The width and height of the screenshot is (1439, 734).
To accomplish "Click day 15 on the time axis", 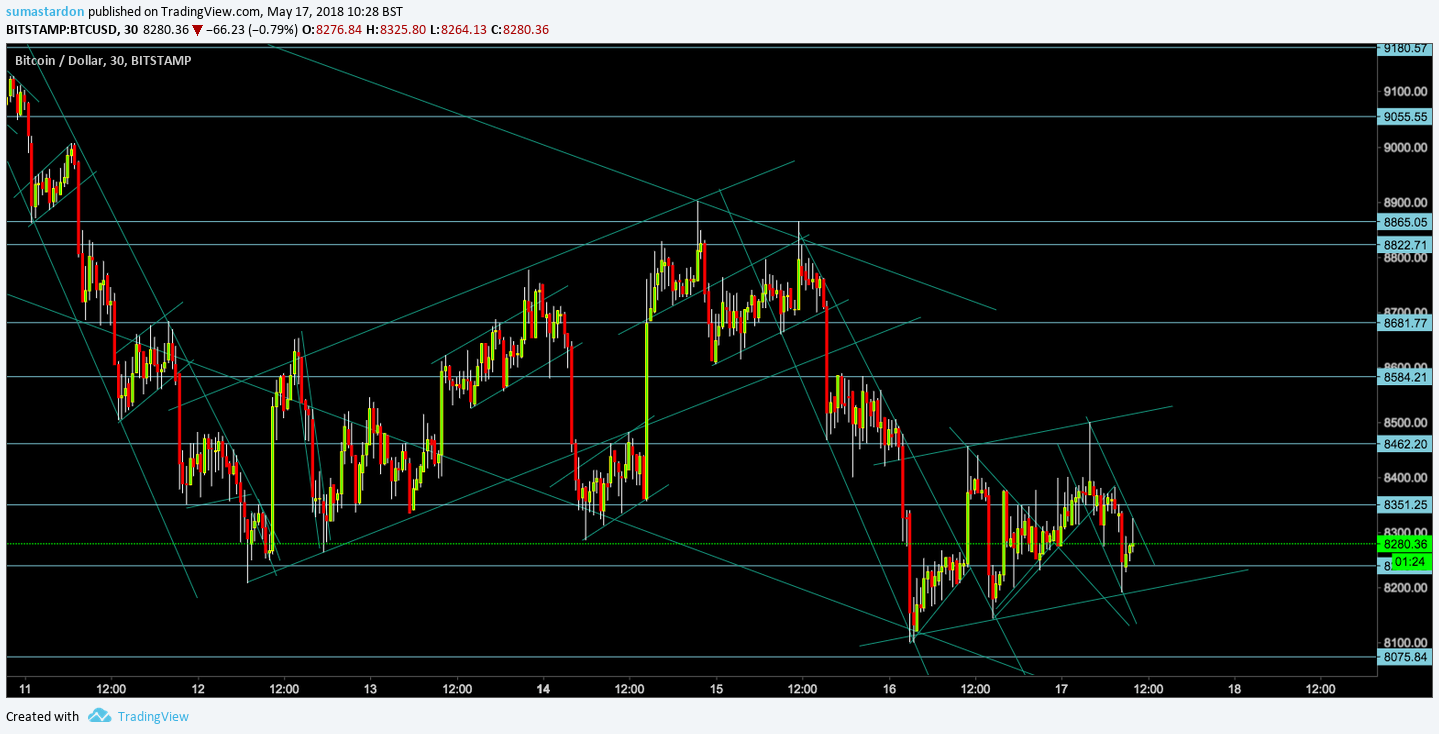I will tap(716, 688).
